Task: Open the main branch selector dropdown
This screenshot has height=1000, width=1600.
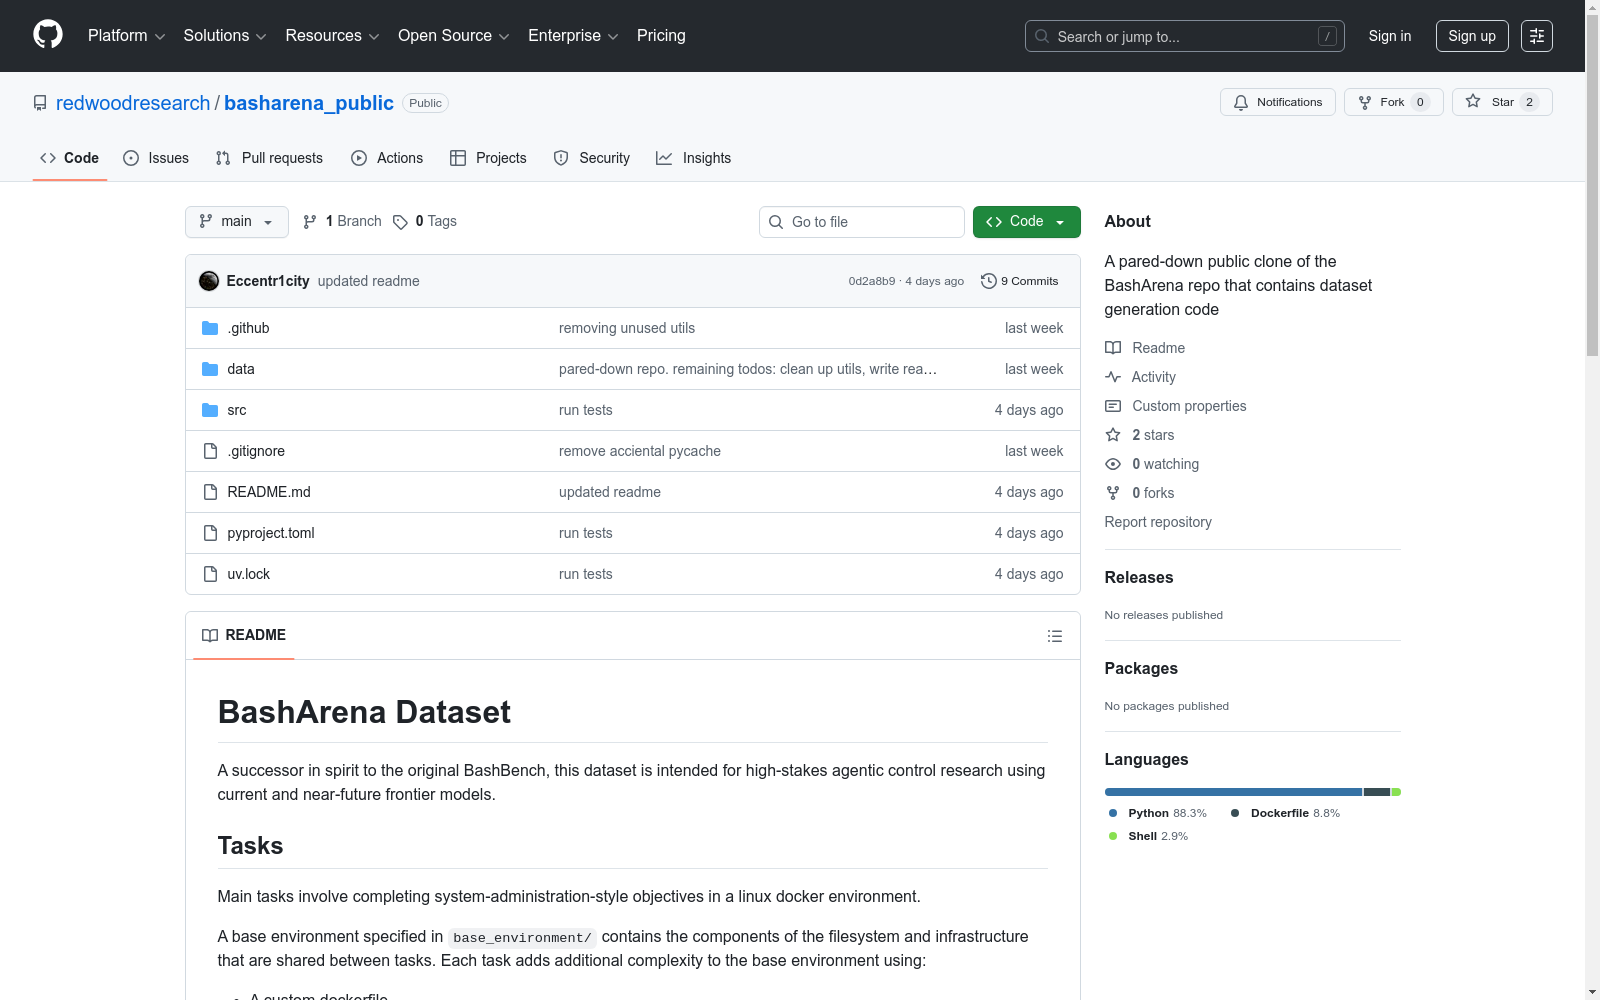Action: [x=237, y=222]
